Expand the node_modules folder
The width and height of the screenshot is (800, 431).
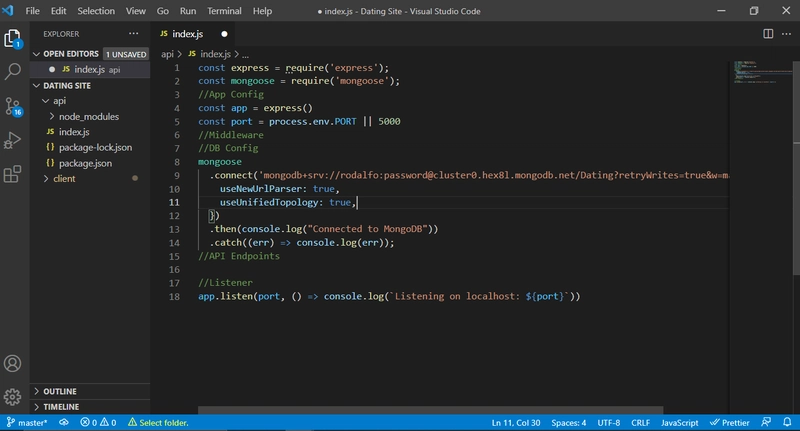point(52,116)
